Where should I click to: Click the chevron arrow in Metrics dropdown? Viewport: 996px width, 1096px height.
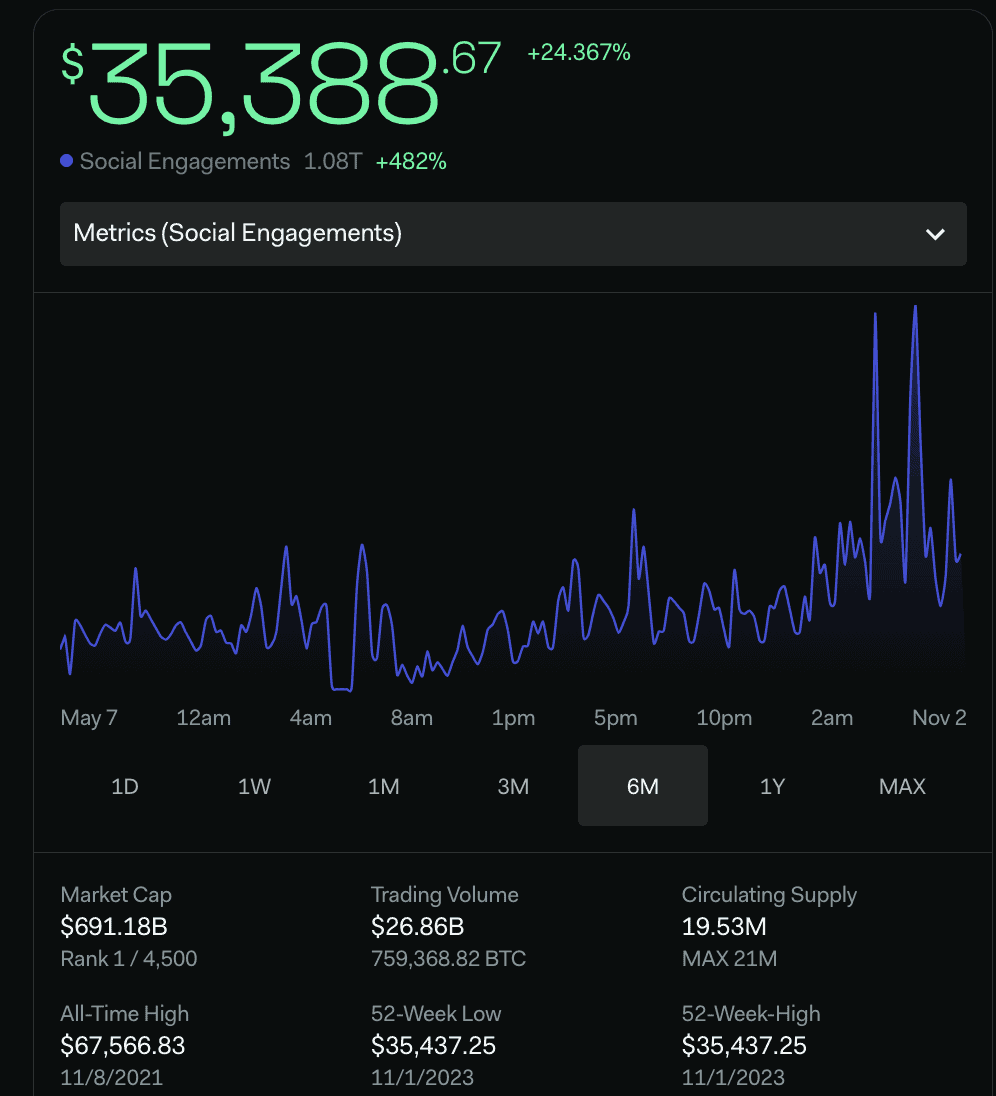(x=935, y=234)
